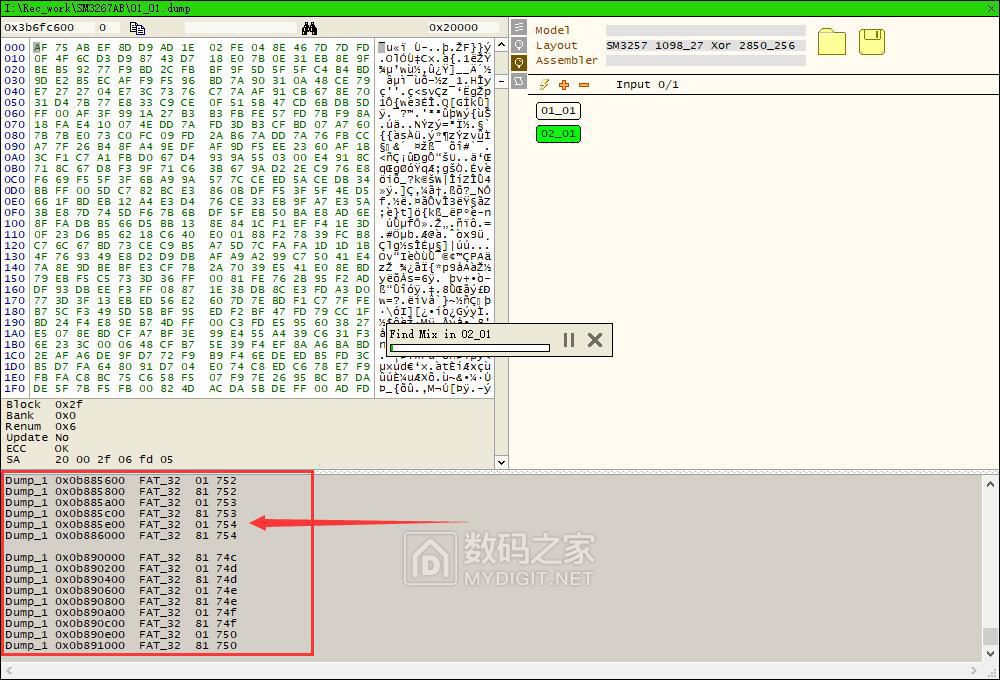The width and height of the screenshot is (1000, 680).
Task: Click log panel scroll up arrow
Action: coord(990,484)
